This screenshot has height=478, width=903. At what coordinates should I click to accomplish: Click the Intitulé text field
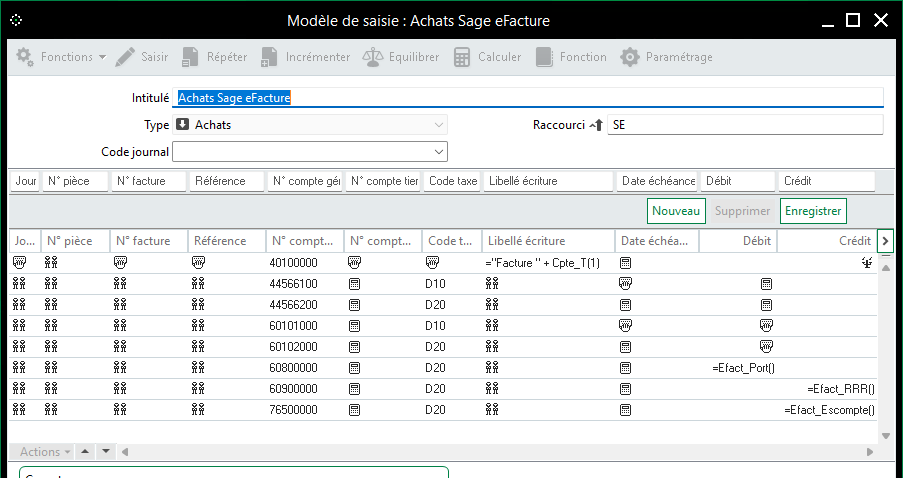coord(528,98)
